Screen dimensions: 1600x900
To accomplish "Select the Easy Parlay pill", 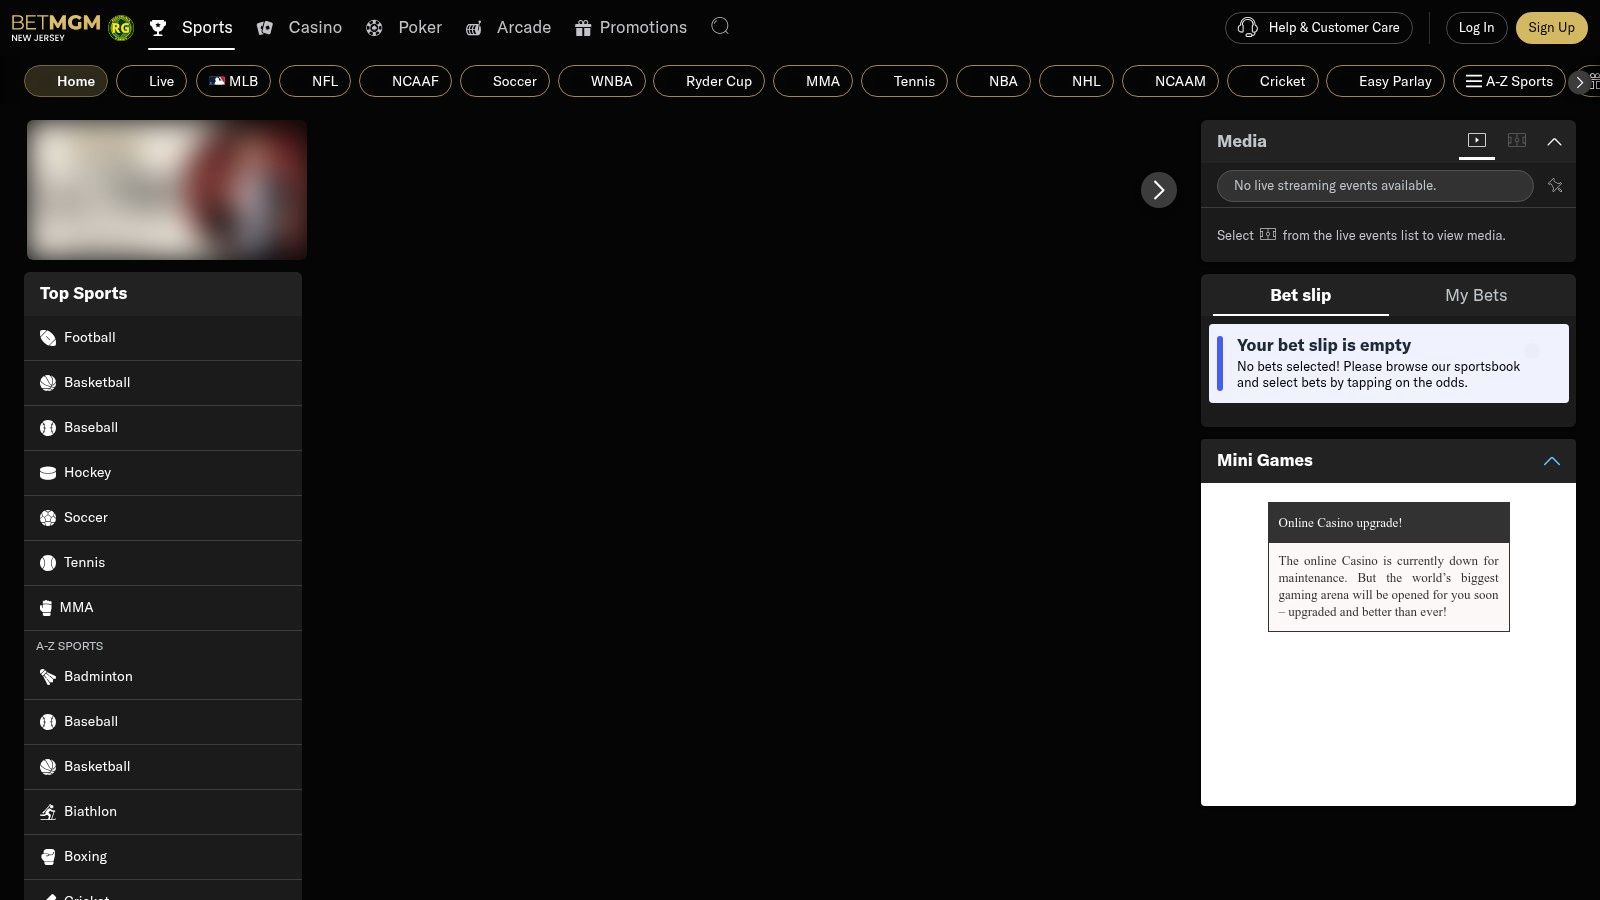I will (x=1385, y=81).
